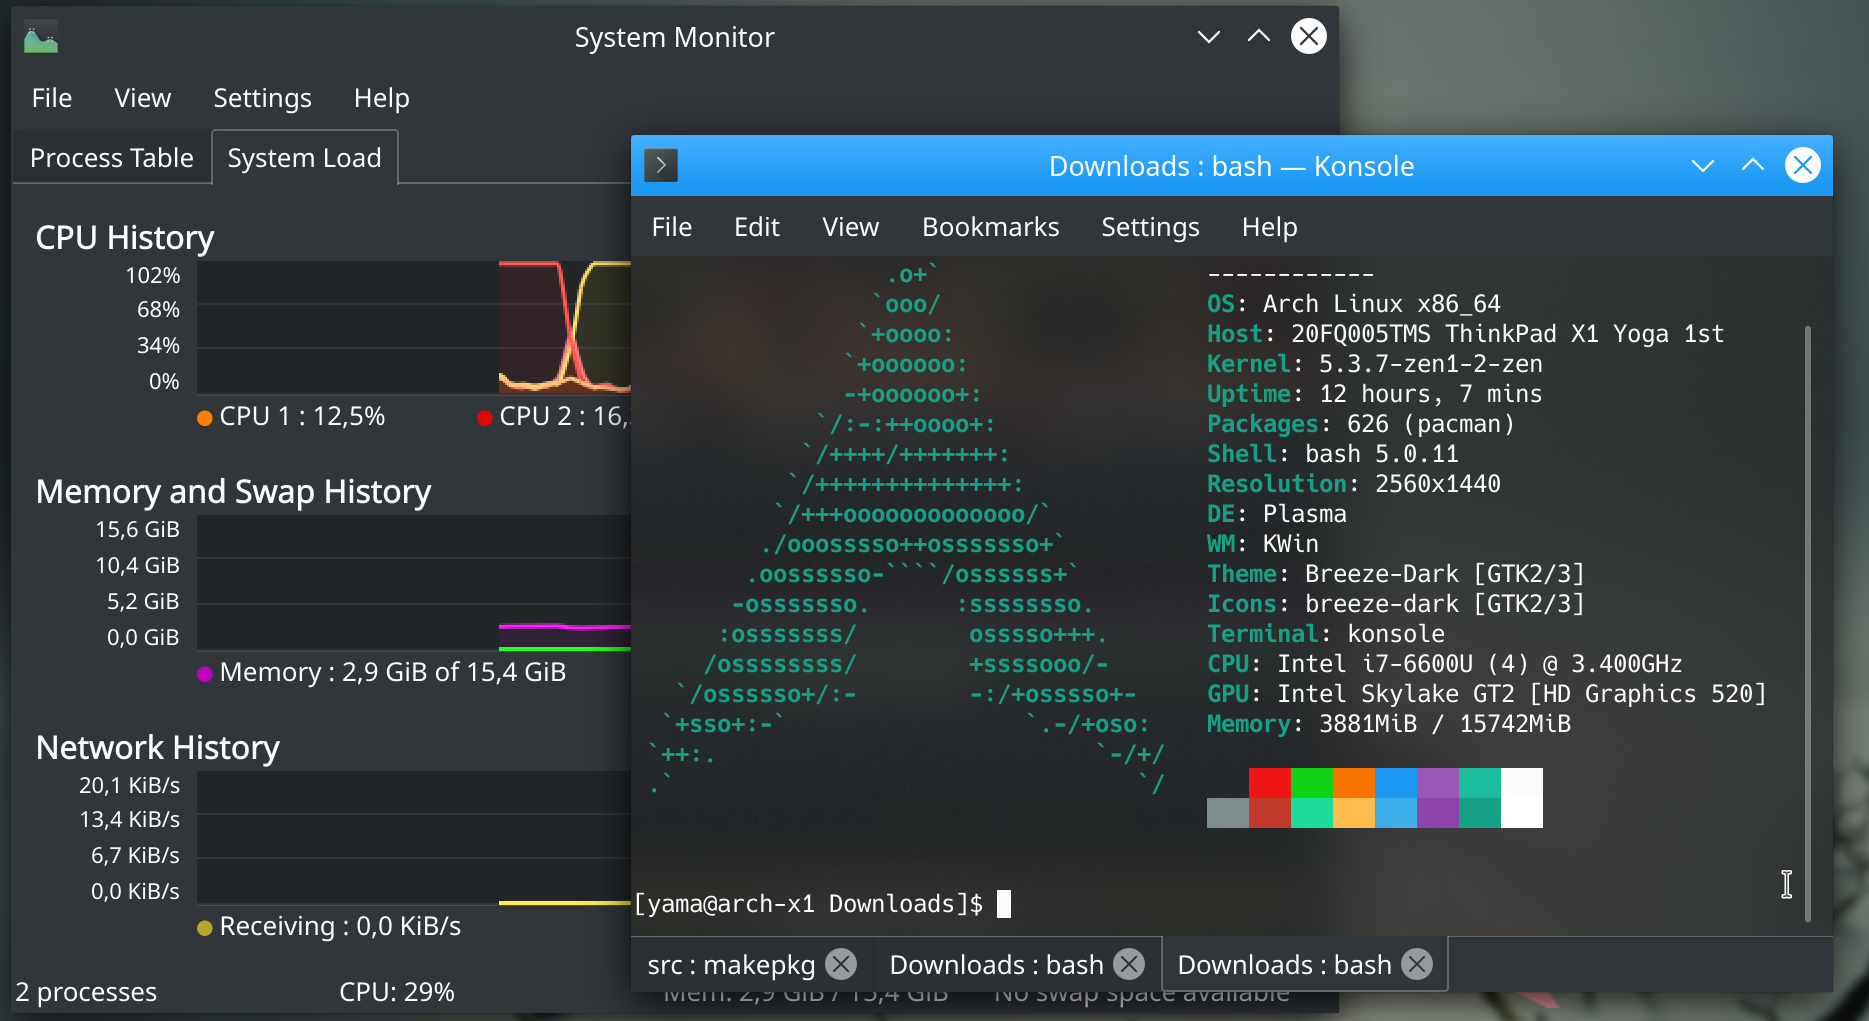Click the Konsole icon in its title bar

(660, 165)
